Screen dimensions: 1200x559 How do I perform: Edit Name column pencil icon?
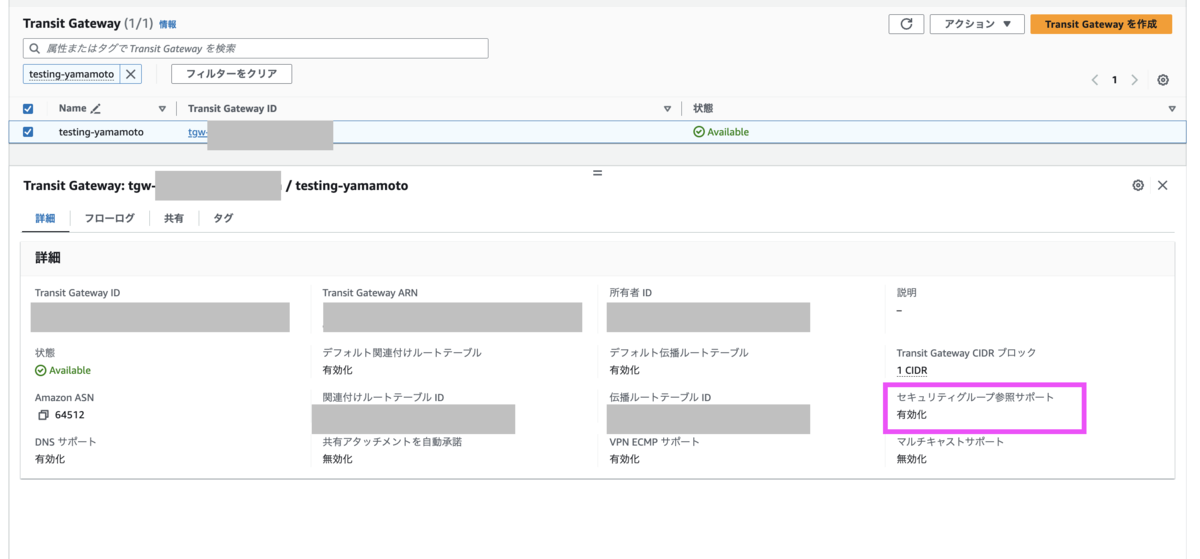96,108
